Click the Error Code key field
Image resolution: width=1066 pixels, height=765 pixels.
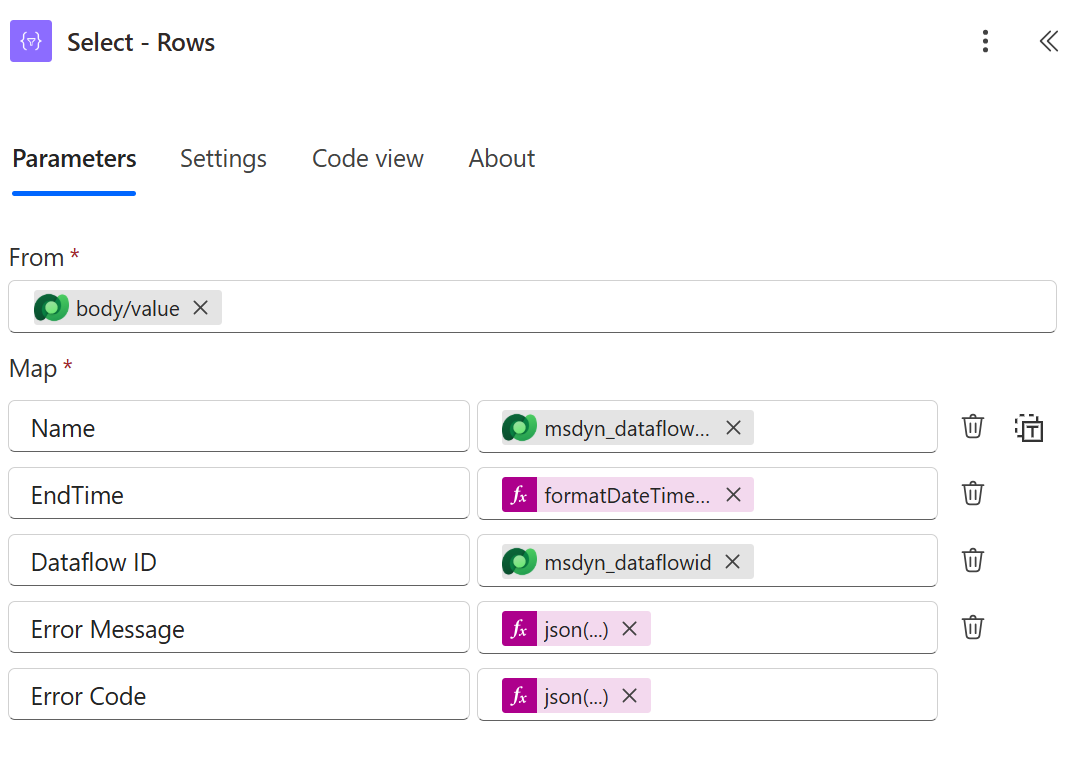click(x=239, y=694)
